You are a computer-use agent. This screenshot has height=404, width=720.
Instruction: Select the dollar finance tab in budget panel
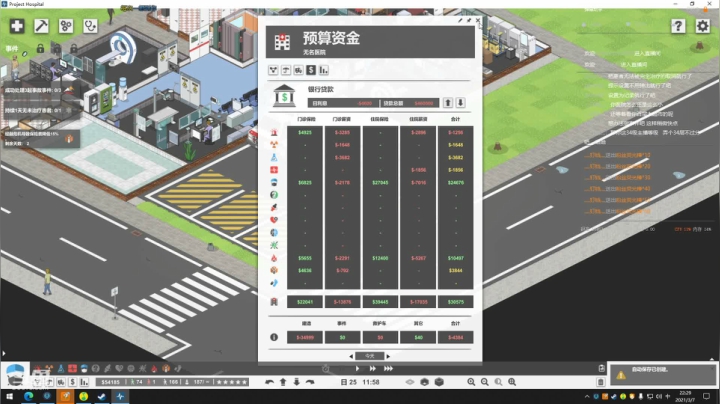[311, 70]
